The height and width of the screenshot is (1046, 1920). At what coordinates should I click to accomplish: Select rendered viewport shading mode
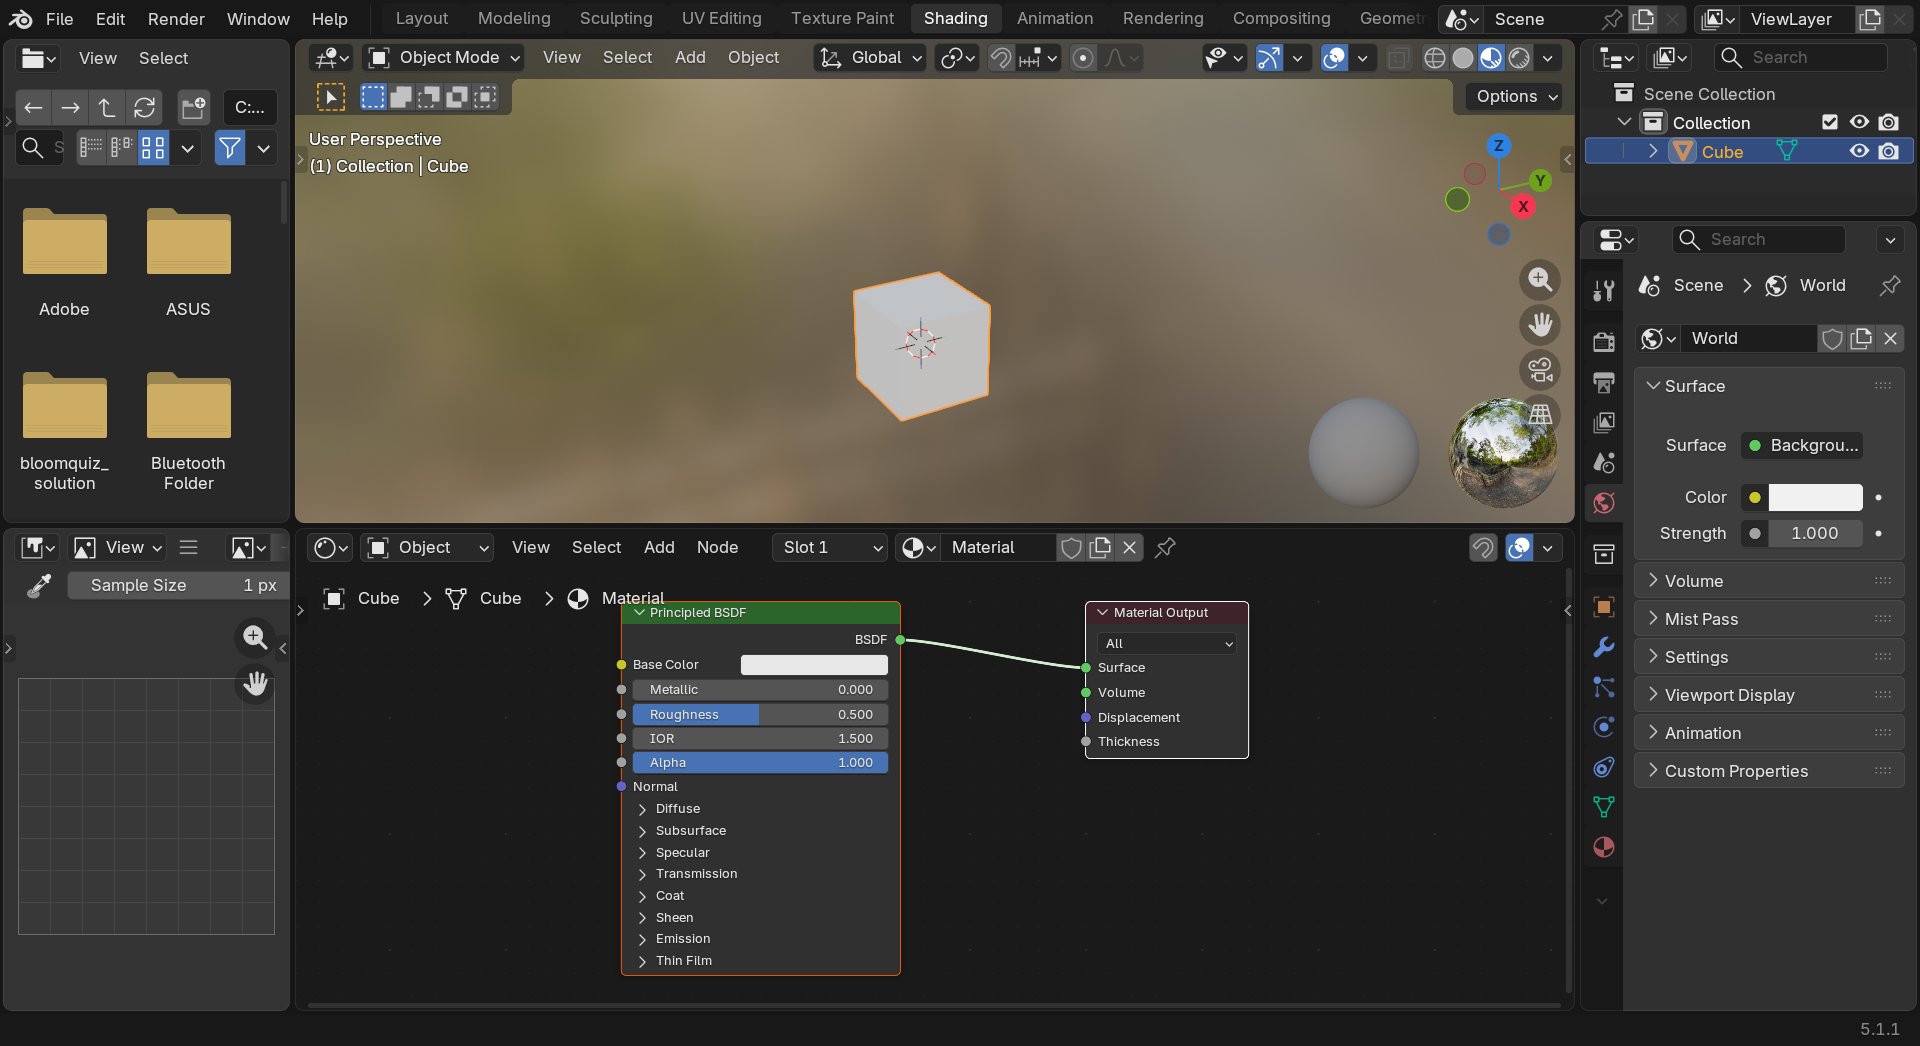tap(1520, 58)
